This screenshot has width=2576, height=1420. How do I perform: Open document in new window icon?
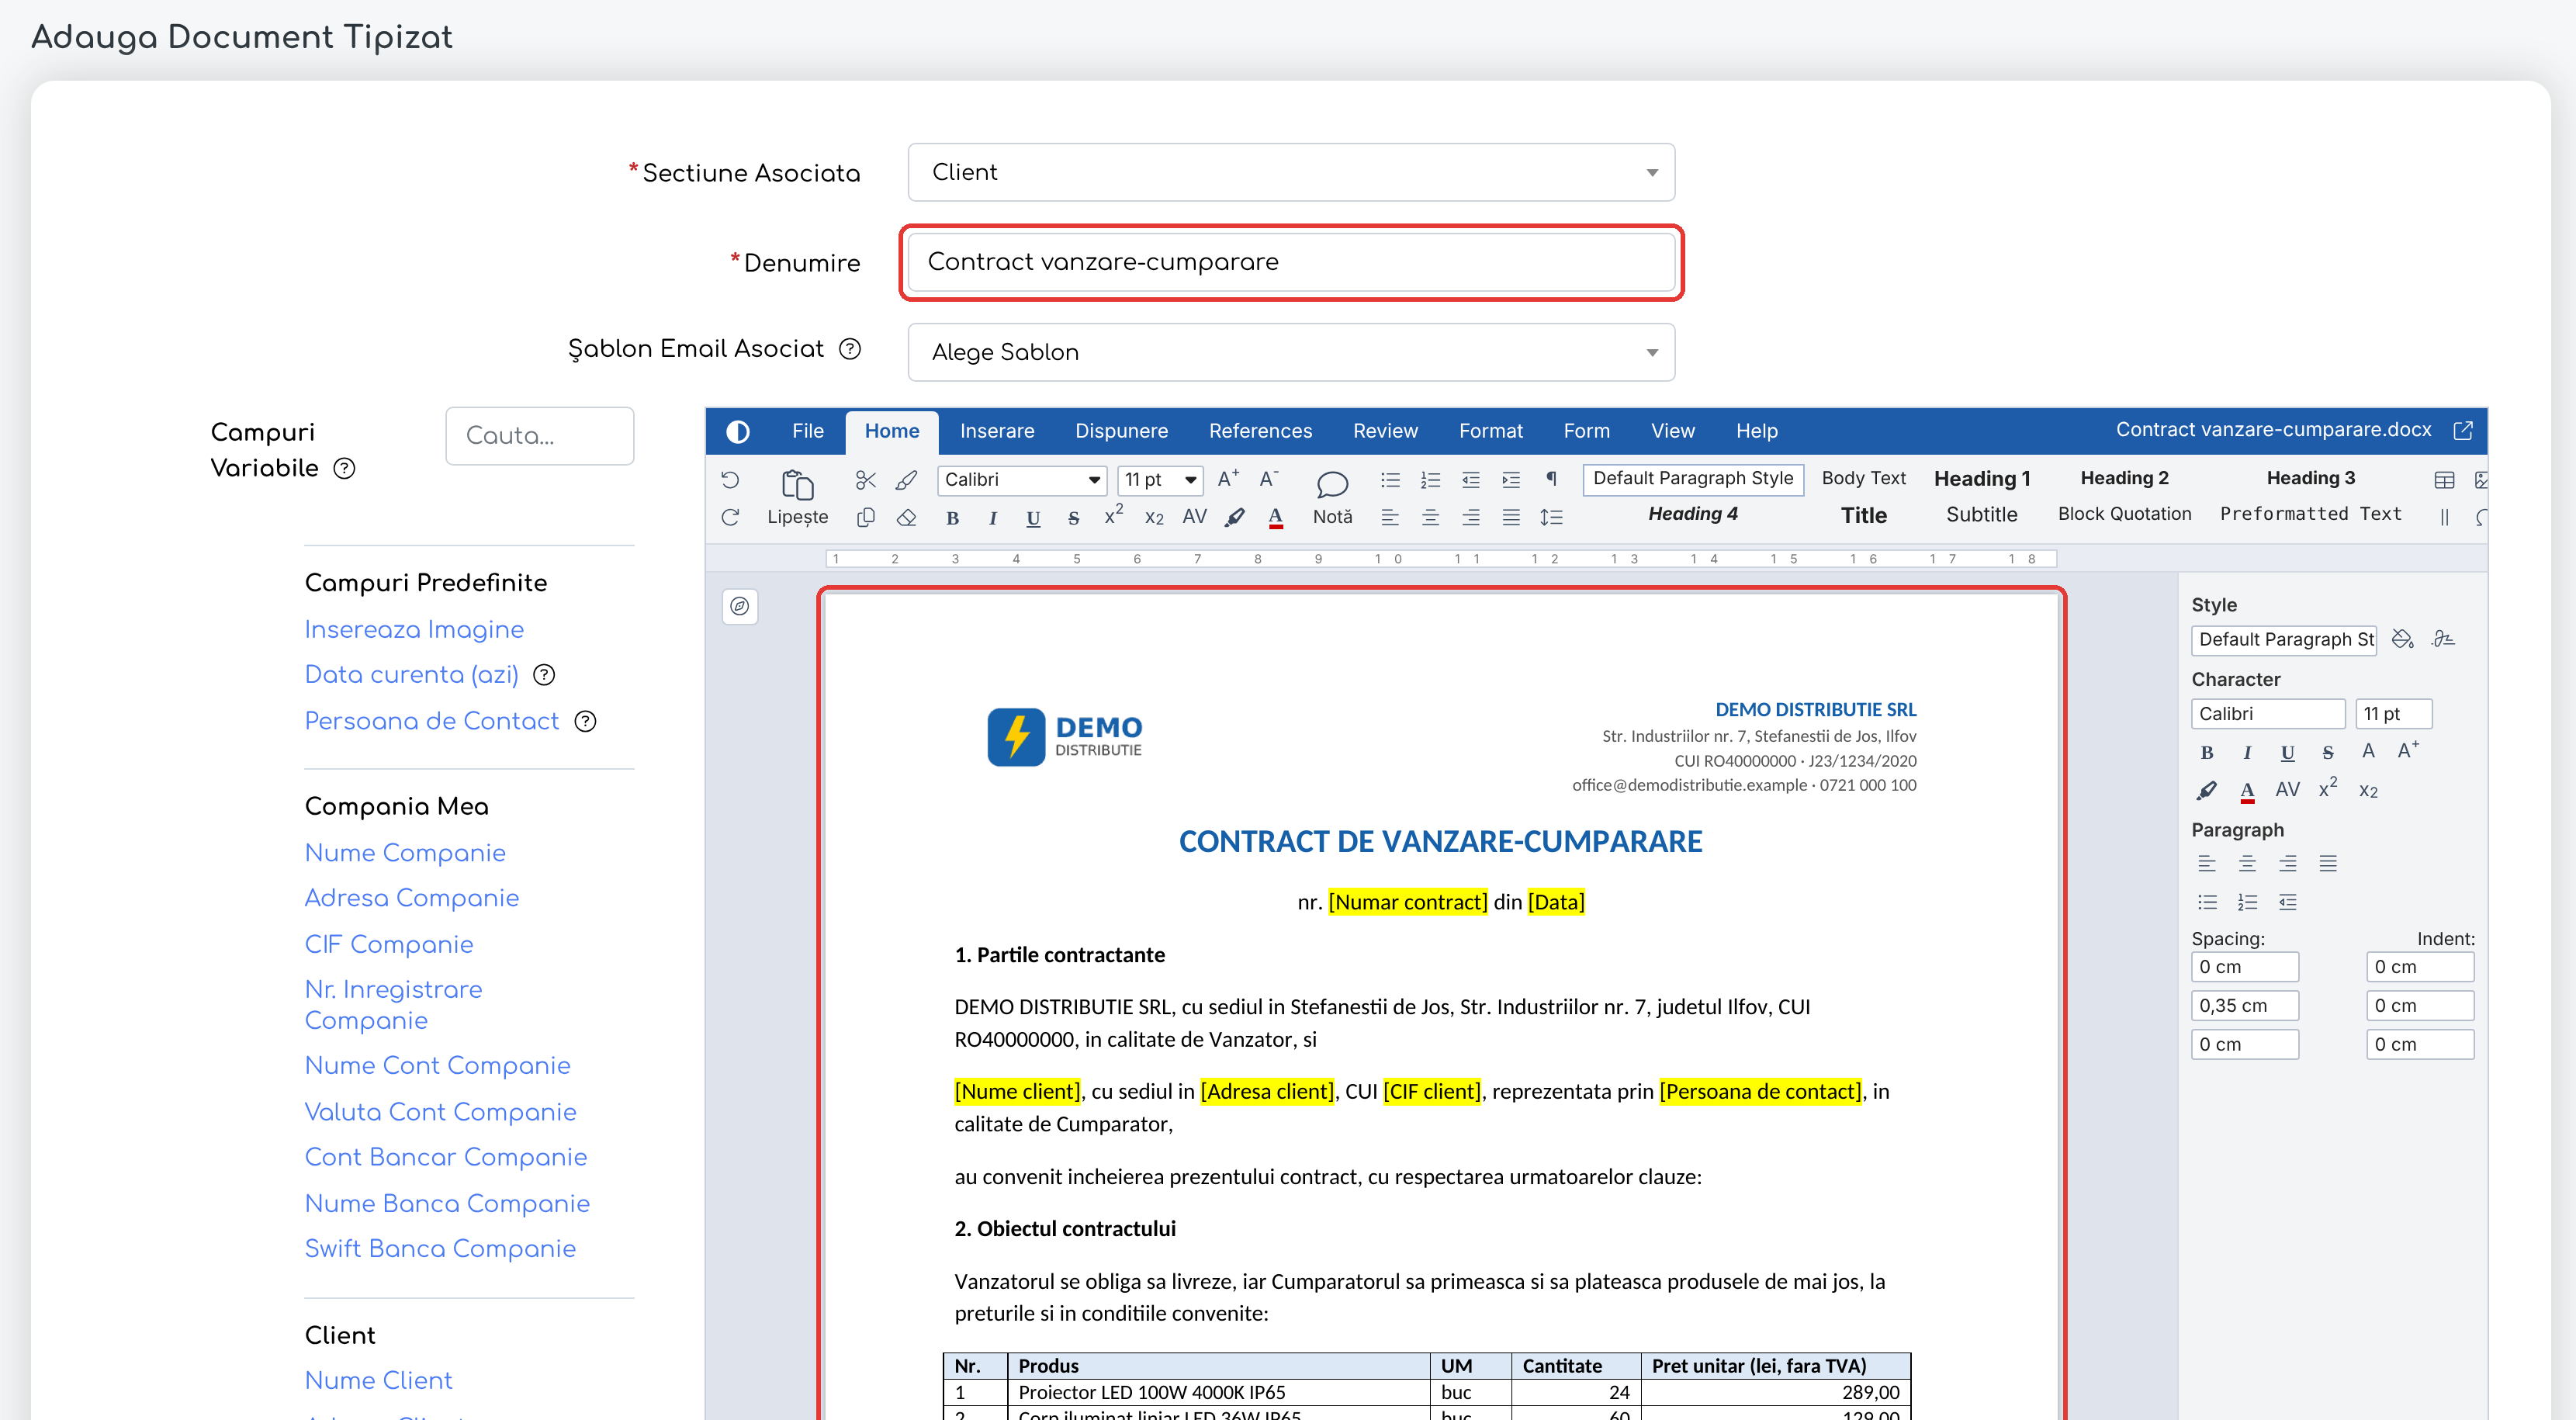(x=2463, y=430)
